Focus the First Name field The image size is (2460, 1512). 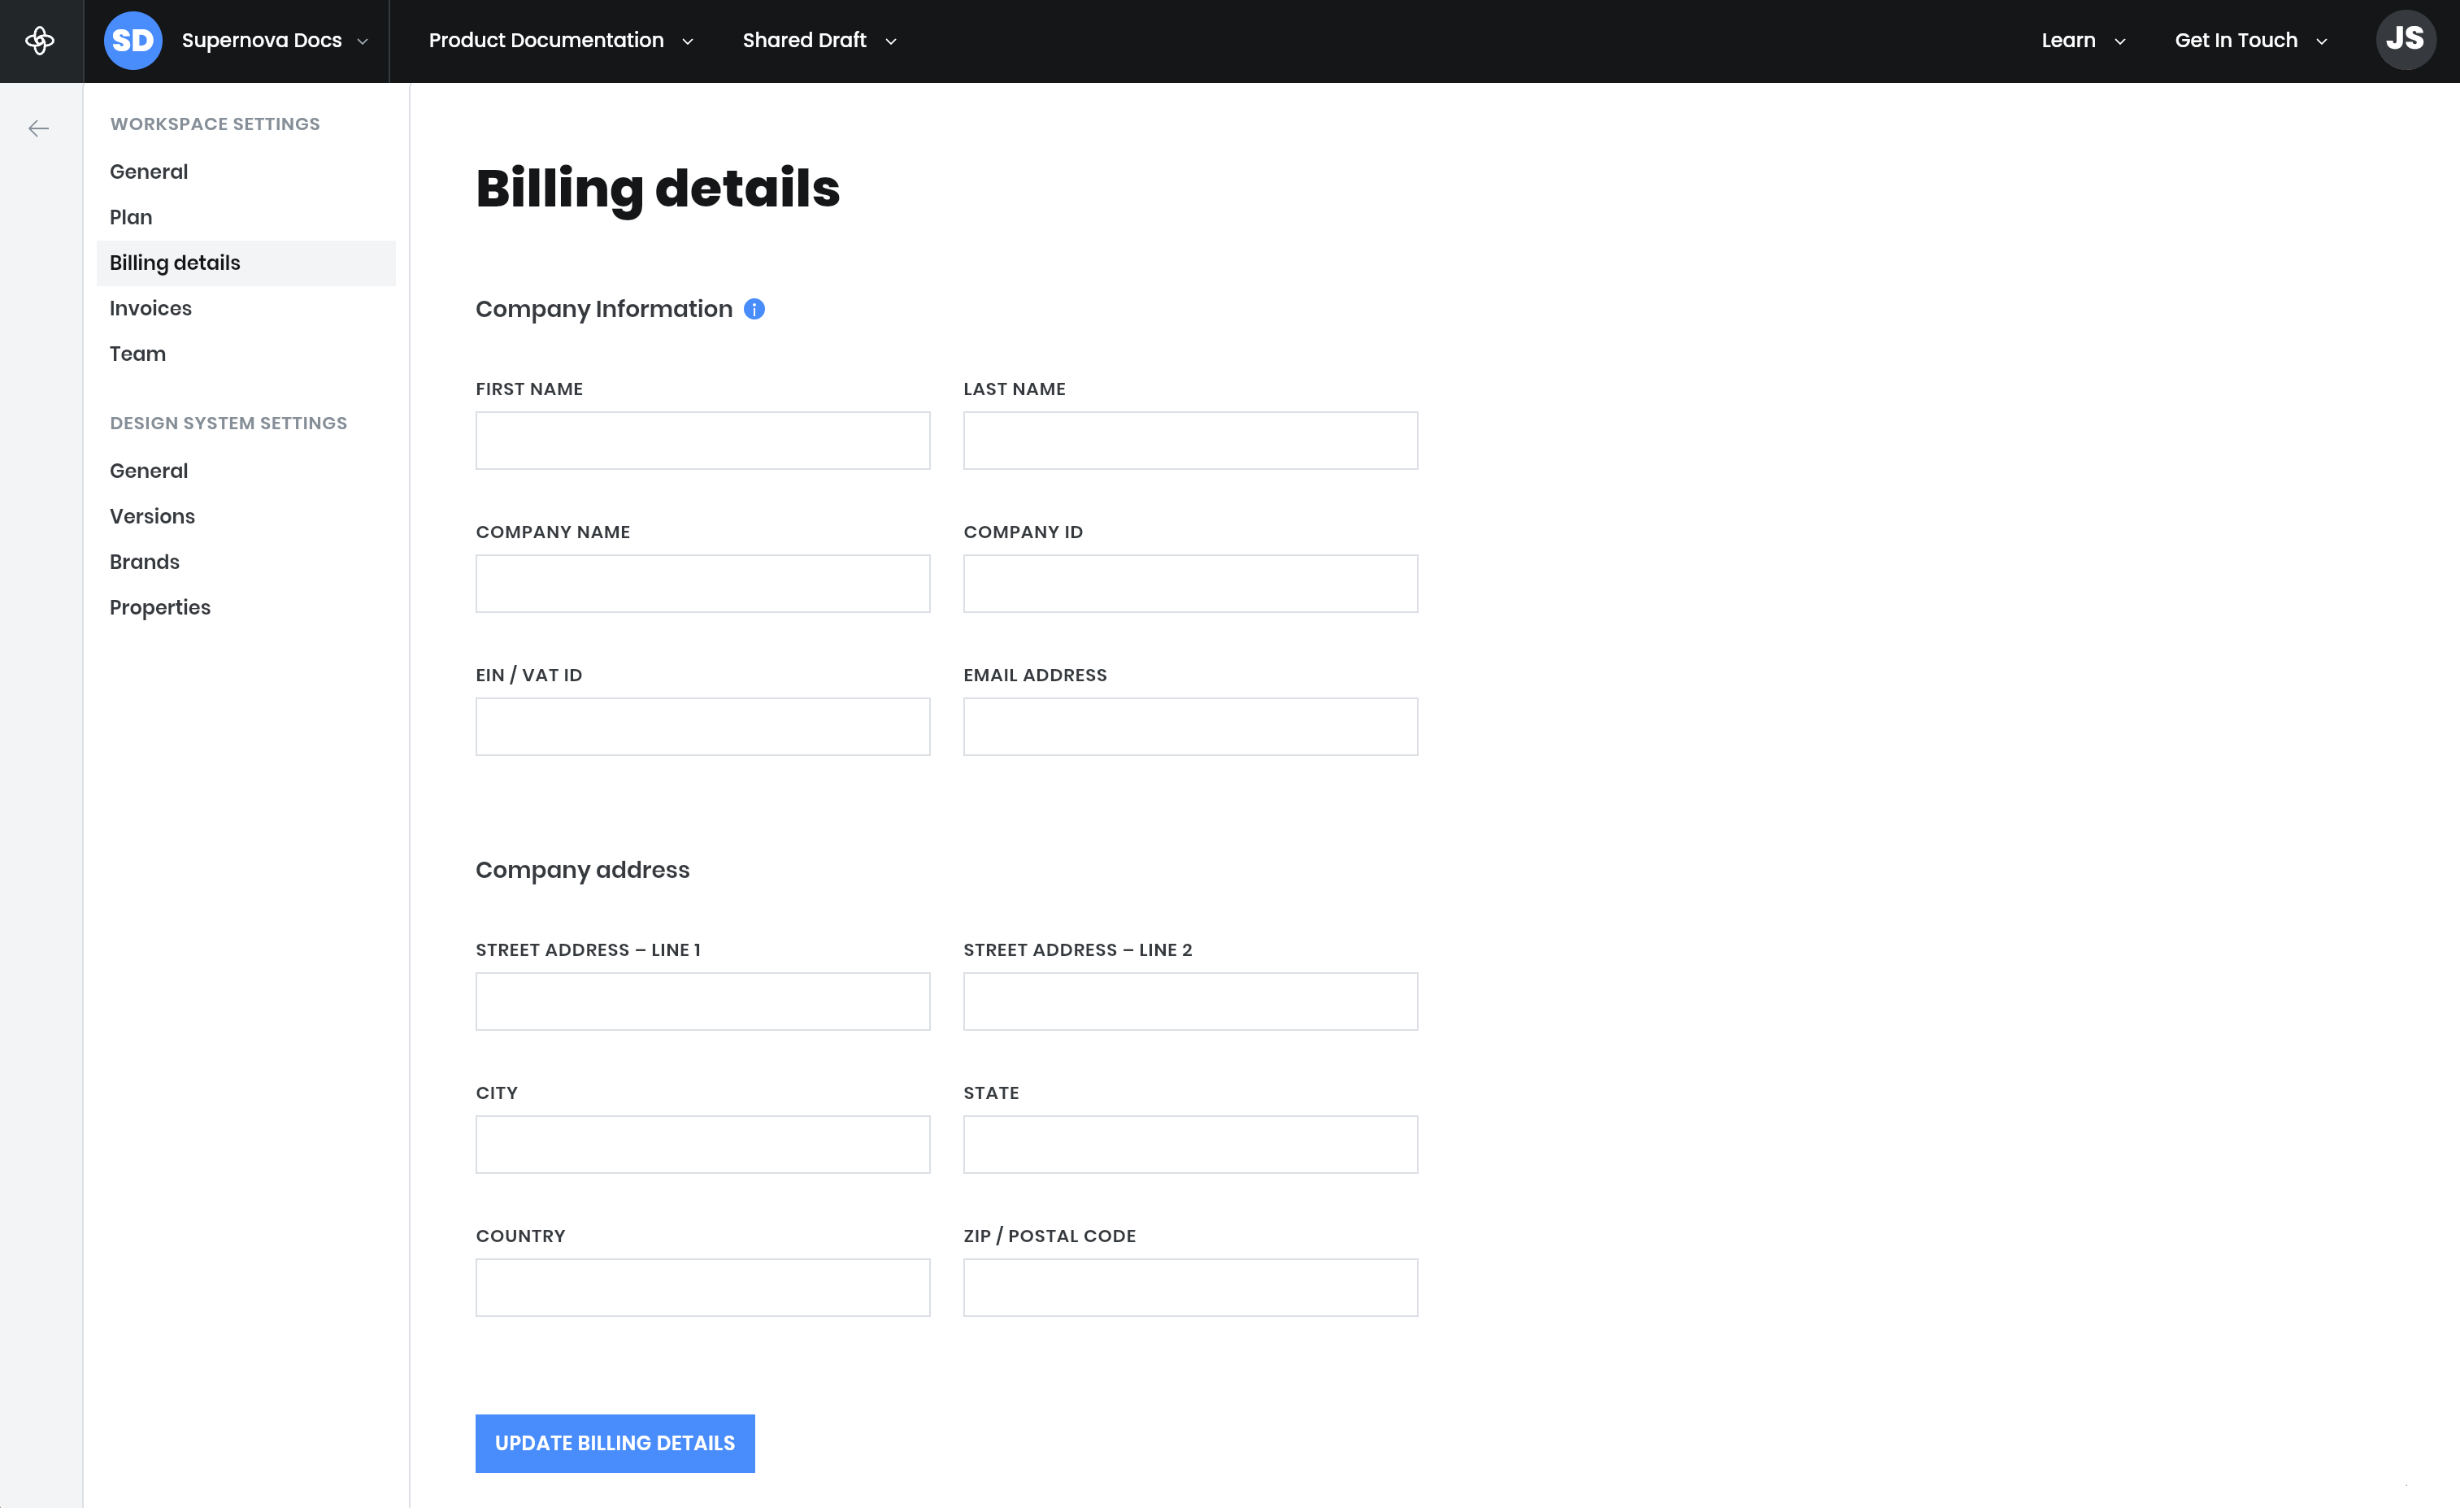click(x=703, y=440)
